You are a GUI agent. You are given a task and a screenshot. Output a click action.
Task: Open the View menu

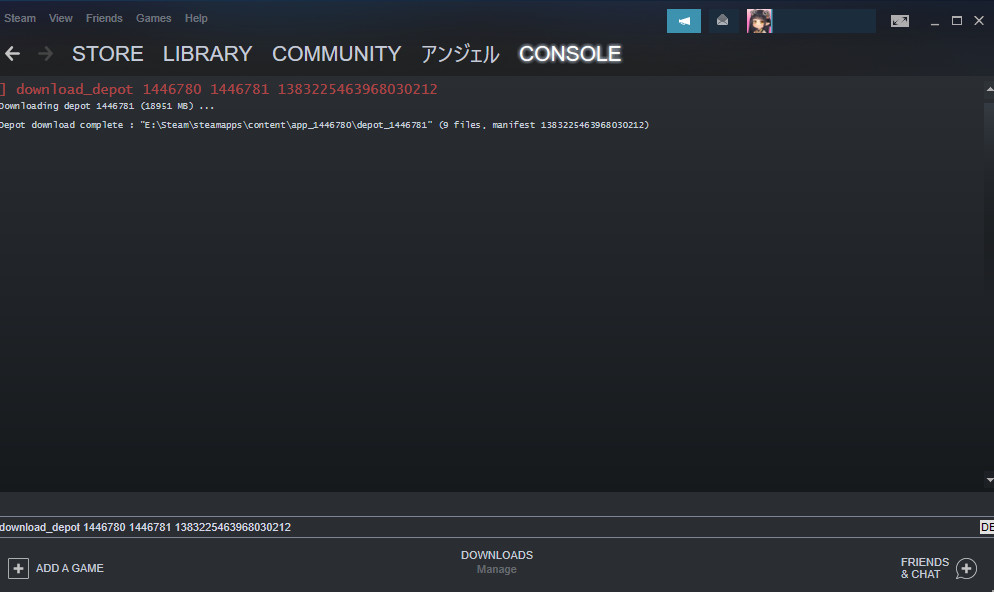(61, 18)
